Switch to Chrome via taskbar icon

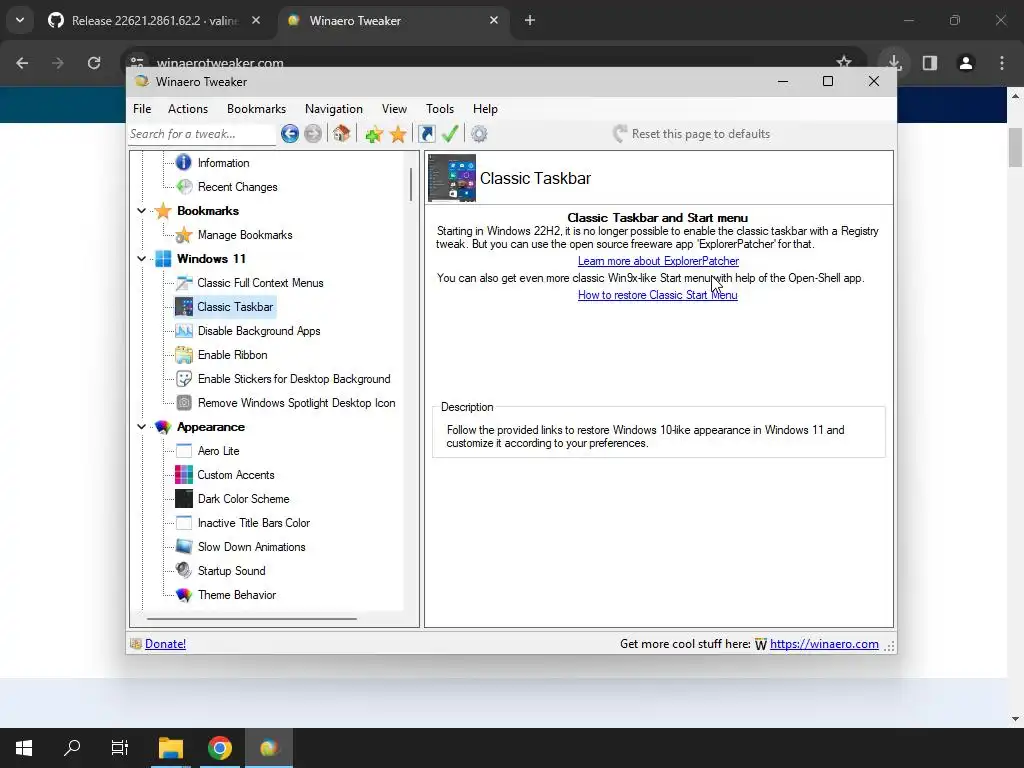click(x=220, y=748)
